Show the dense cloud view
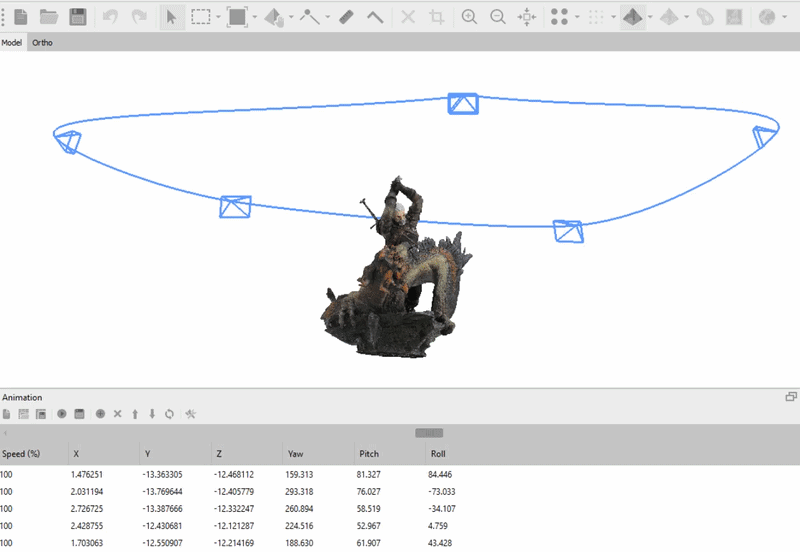 coord(596,17)
